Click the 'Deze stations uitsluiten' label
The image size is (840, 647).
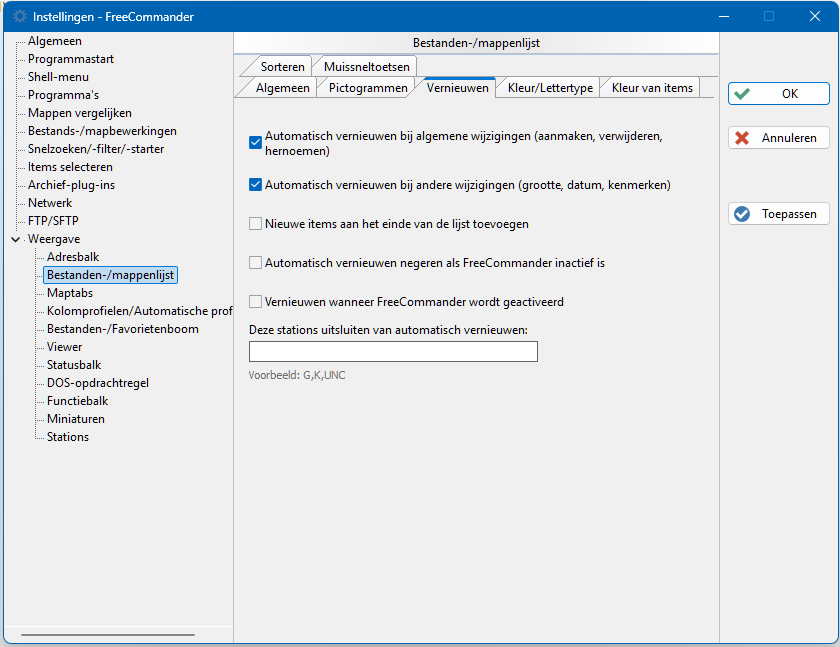coord(388,330)
